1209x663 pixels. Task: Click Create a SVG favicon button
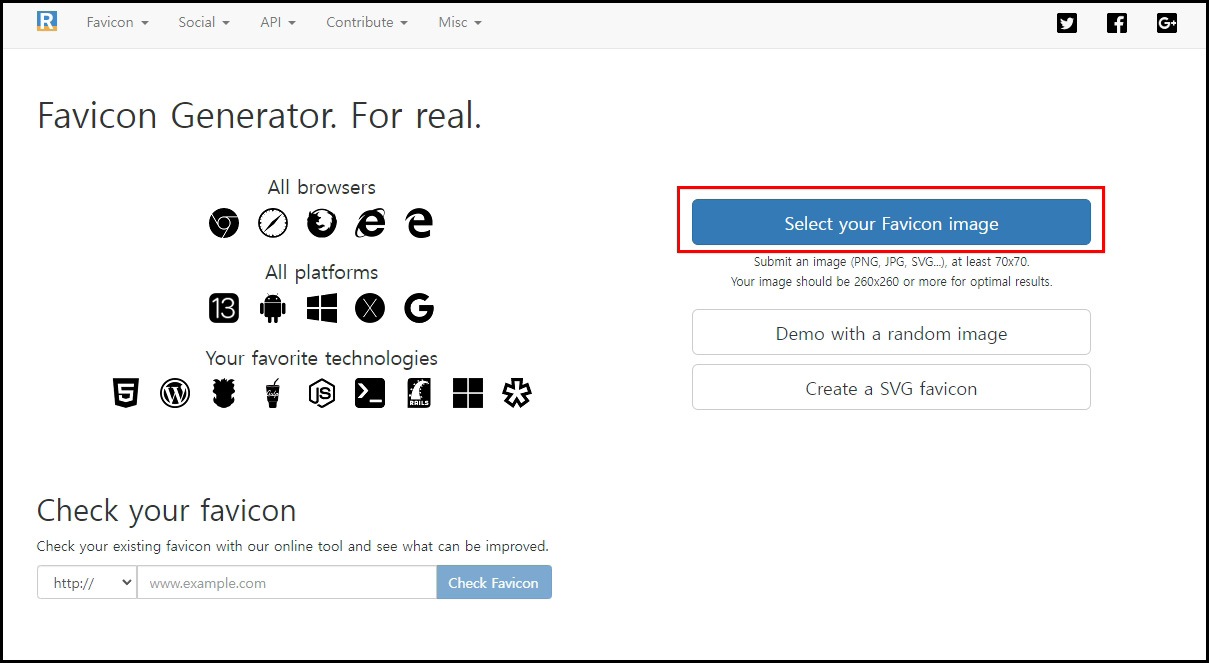[891, 387]
